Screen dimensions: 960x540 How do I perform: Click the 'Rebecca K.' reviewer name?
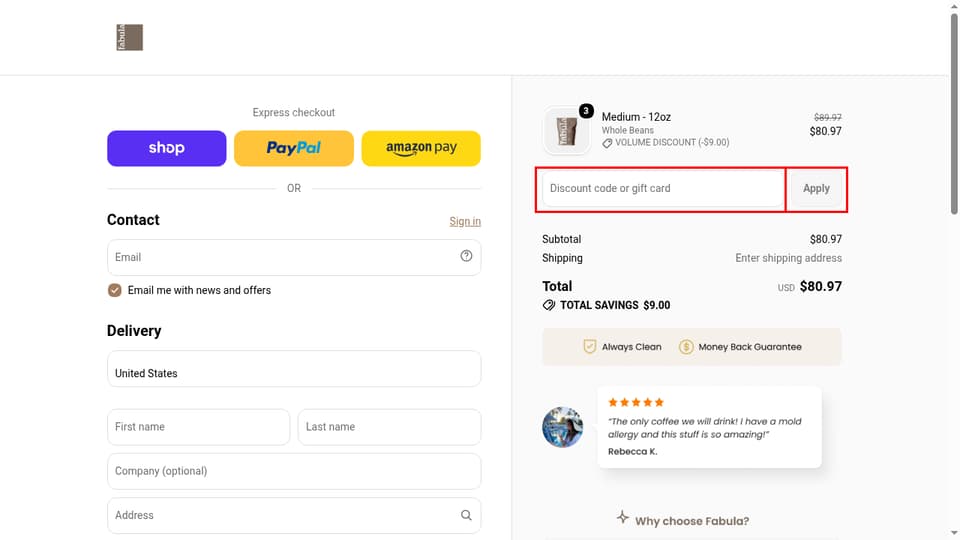point(632,451)
